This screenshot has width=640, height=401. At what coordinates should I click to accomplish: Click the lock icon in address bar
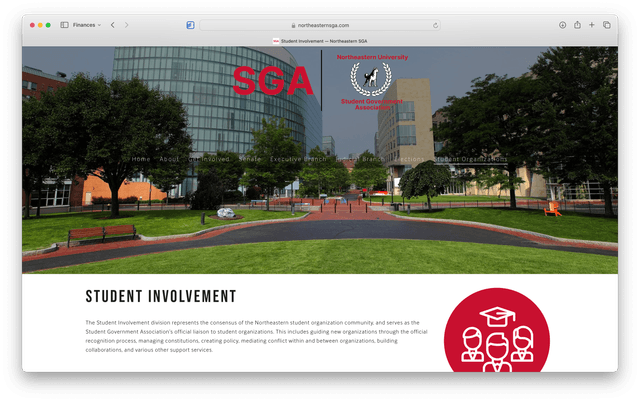click(293, 25)
